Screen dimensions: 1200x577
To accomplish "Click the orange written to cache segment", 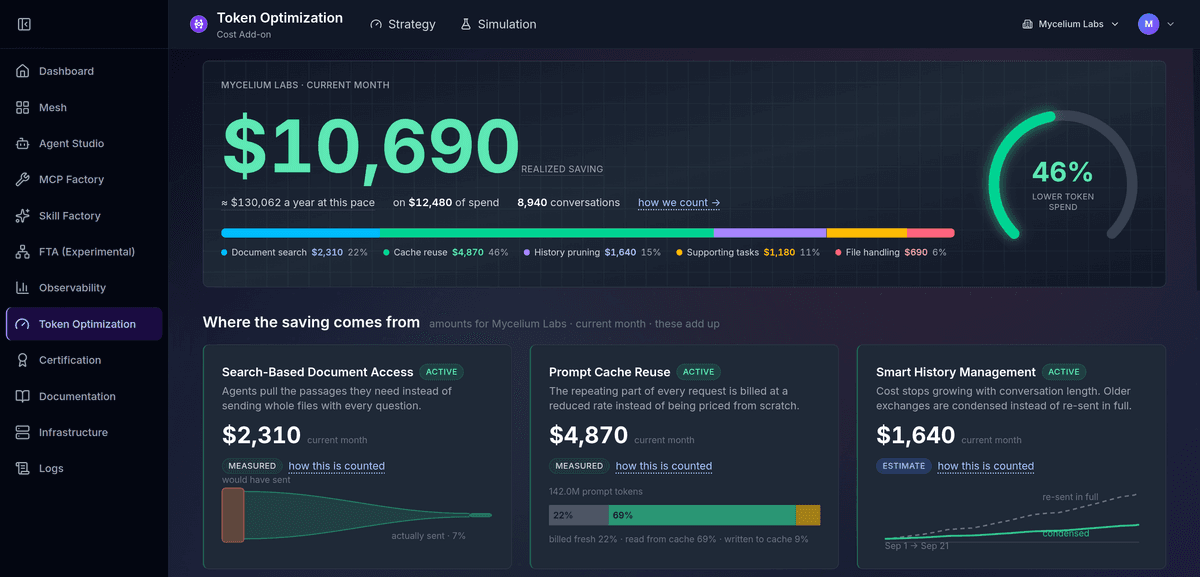I will coord(808,515).
